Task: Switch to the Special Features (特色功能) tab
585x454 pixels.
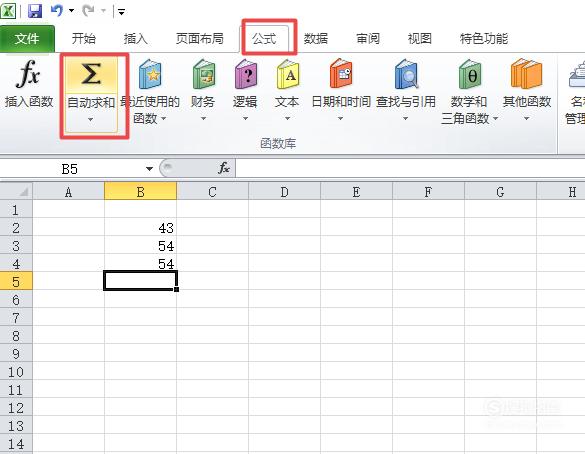Action: pos(484,38)
